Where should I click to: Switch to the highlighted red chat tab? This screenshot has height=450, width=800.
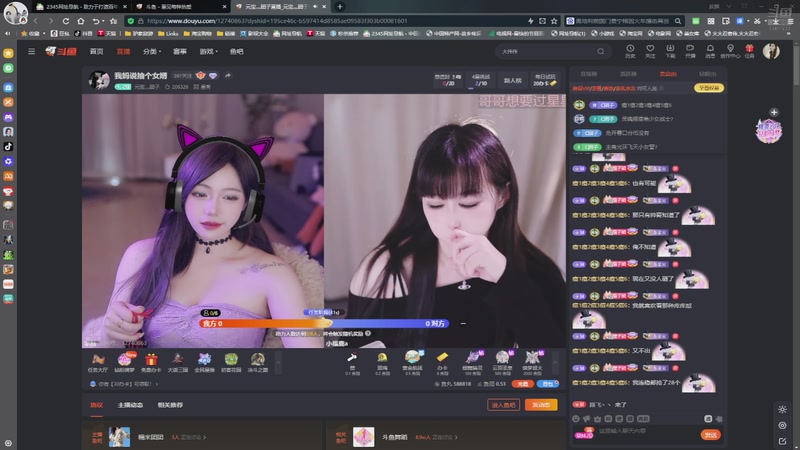(x=668, y=74)
